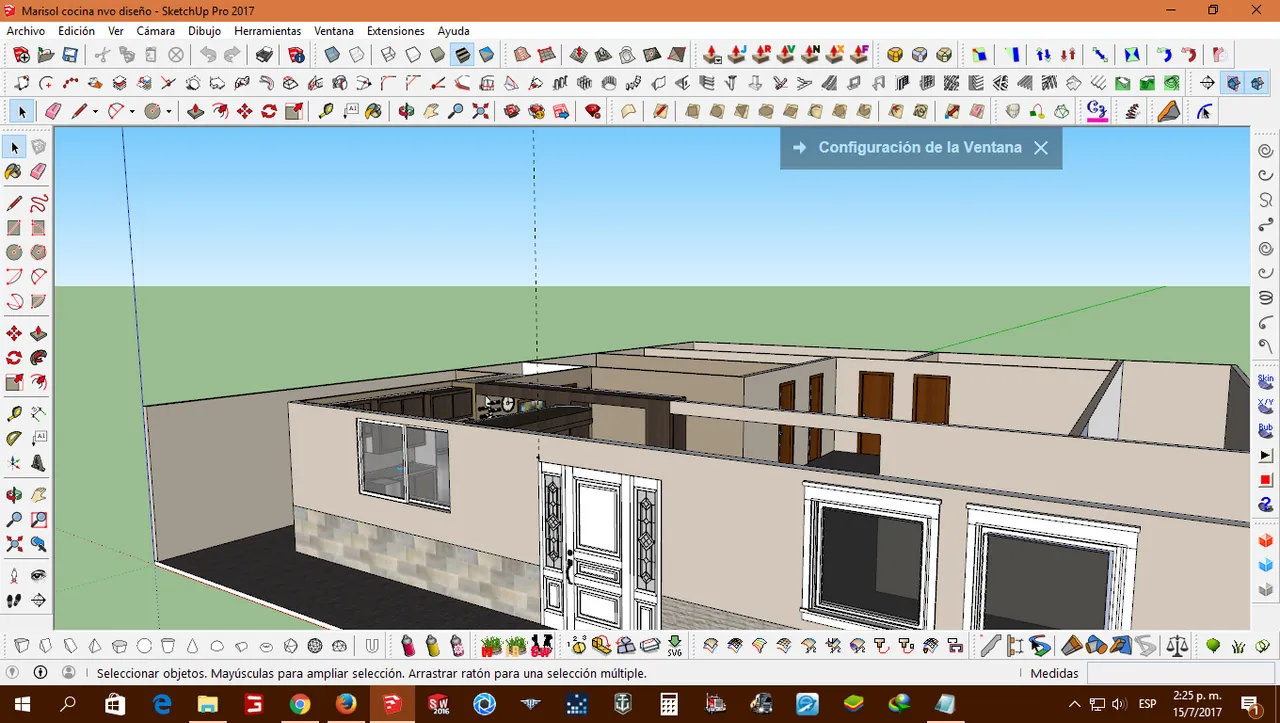The width and height of the screenshot is (1280, 723).
Task: Select the Polygon tool in left palette
Action: tap(39, 253)
